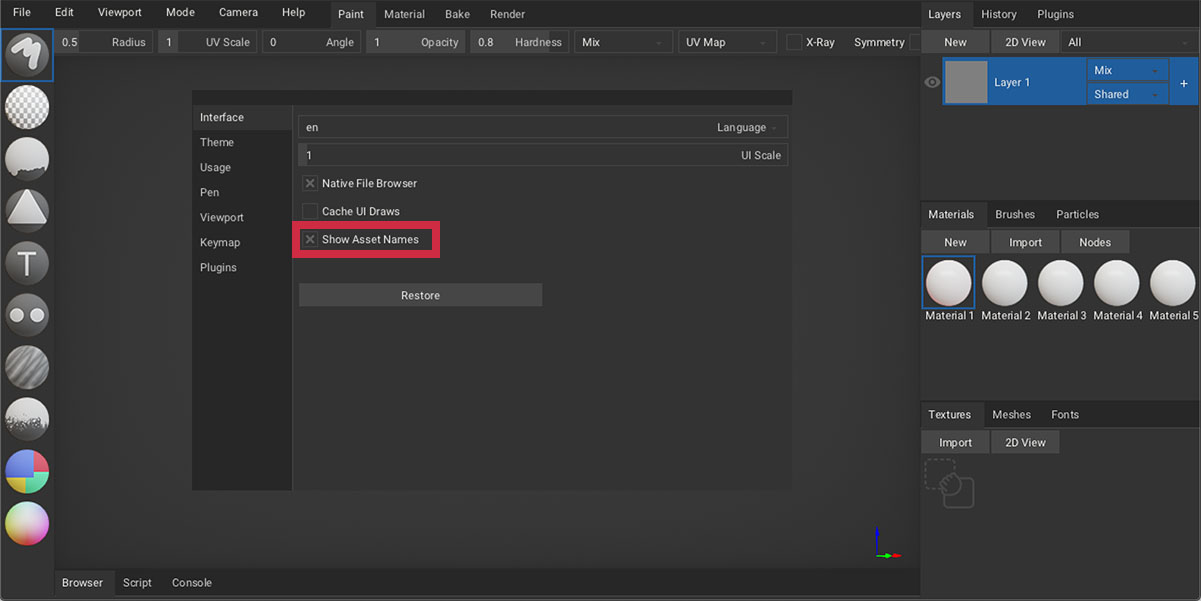This screenshot has width=1201, height=601.
Task: Switch to the Brushes tab
Action: pos(1015,214)
